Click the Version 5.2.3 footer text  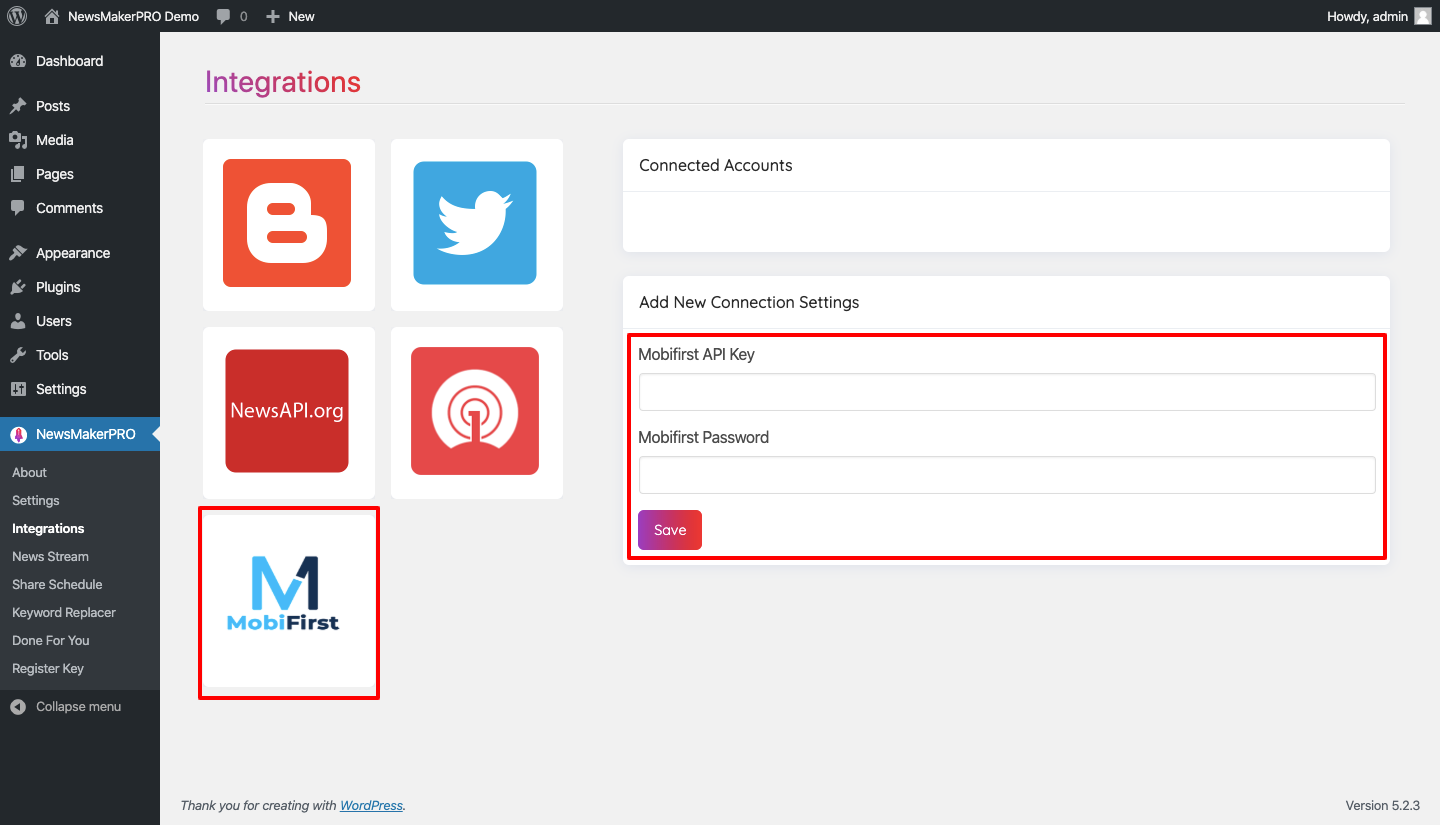tap(1383, 805)
